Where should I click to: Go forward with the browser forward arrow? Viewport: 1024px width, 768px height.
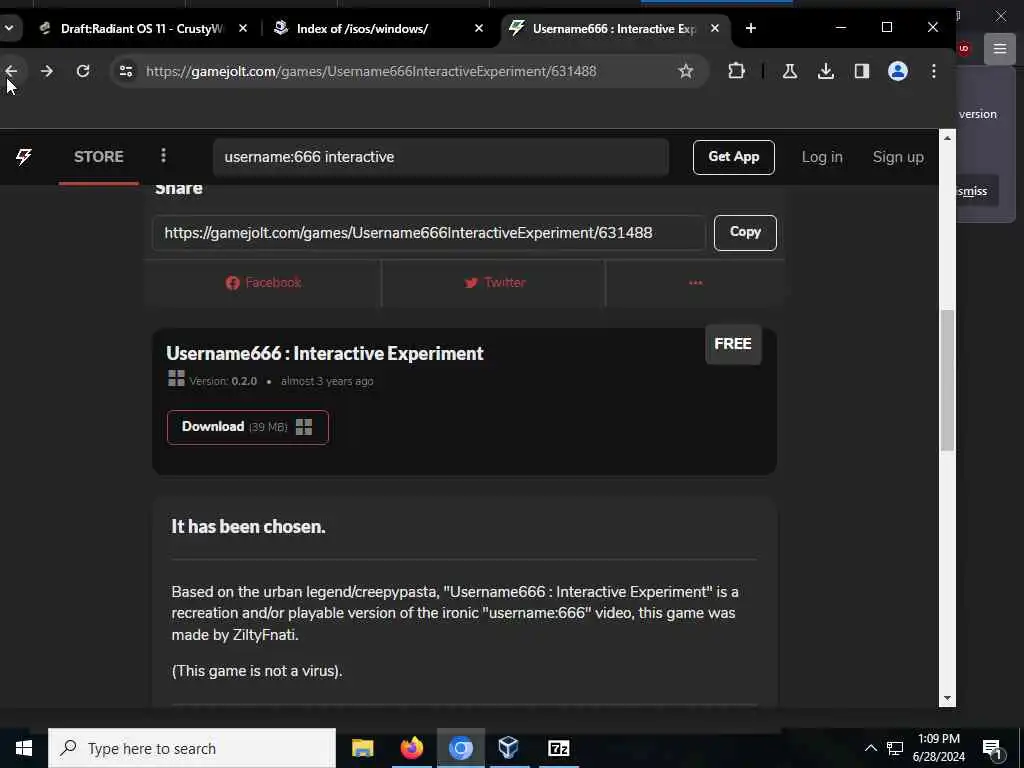click(x=46, y=71)
